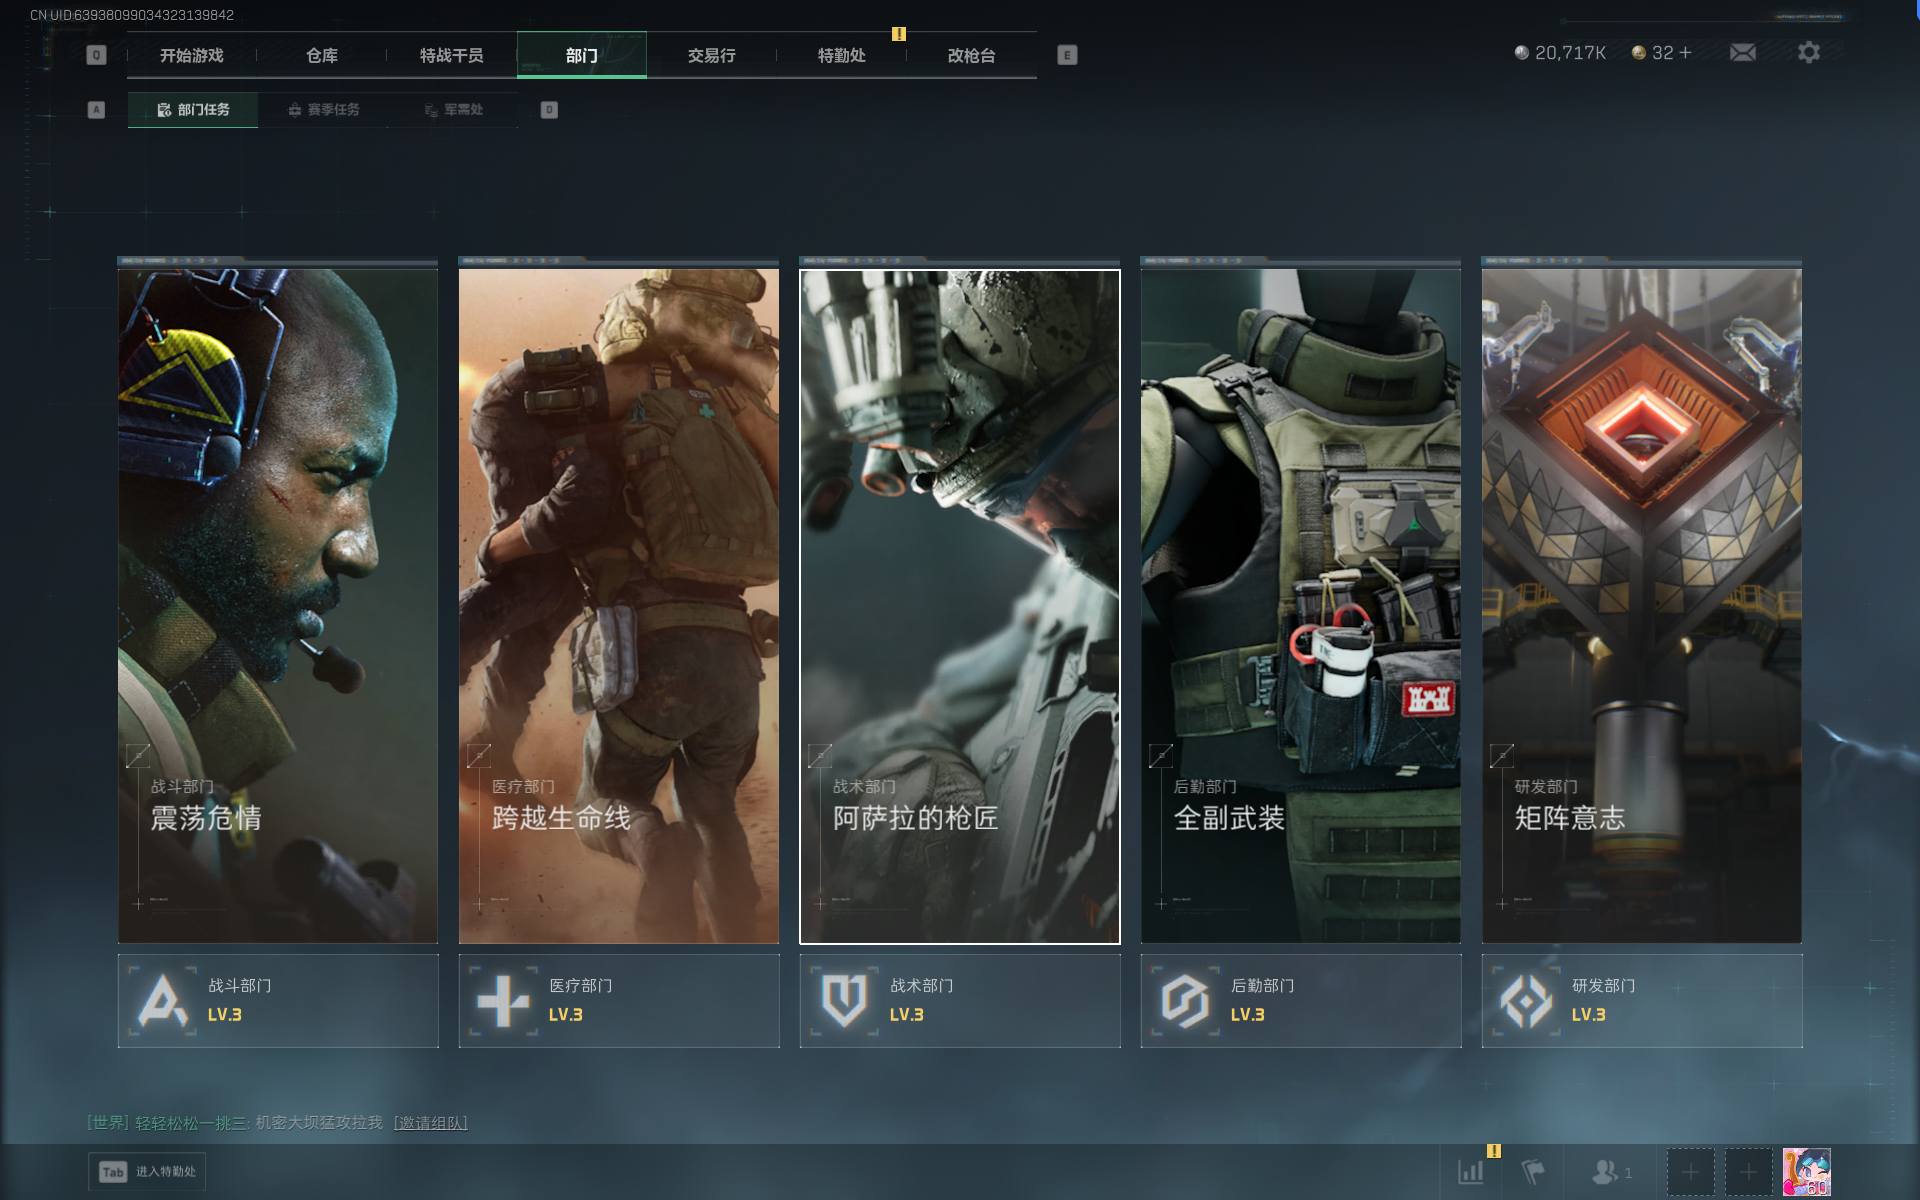
Task: Click the 战斗部门 level emblem icon
Action: (163, 1001)
